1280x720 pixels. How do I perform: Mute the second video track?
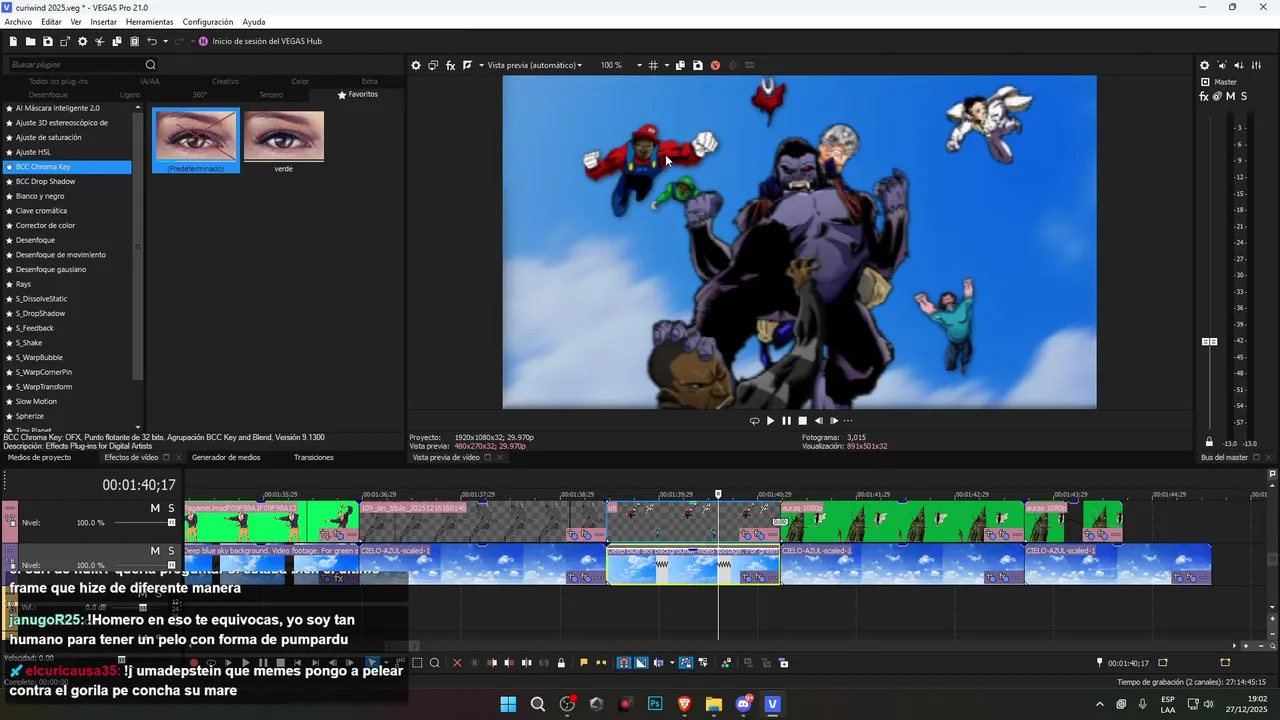(155, 551)
